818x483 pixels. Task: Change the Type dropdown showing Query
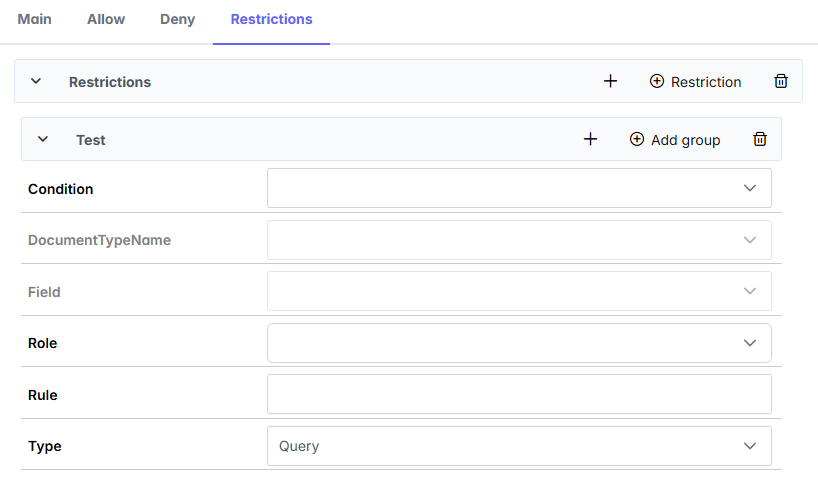(x=519, y=446)
